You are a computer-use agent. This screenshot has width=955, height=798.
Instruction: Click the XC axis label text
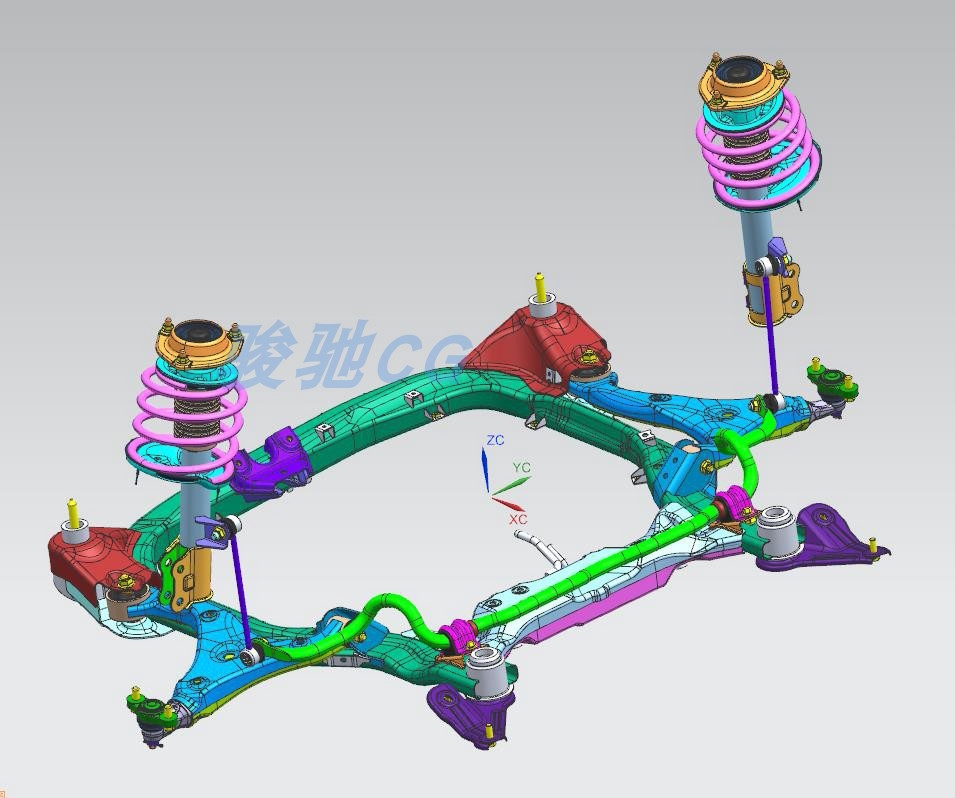(x=518, y=520)
